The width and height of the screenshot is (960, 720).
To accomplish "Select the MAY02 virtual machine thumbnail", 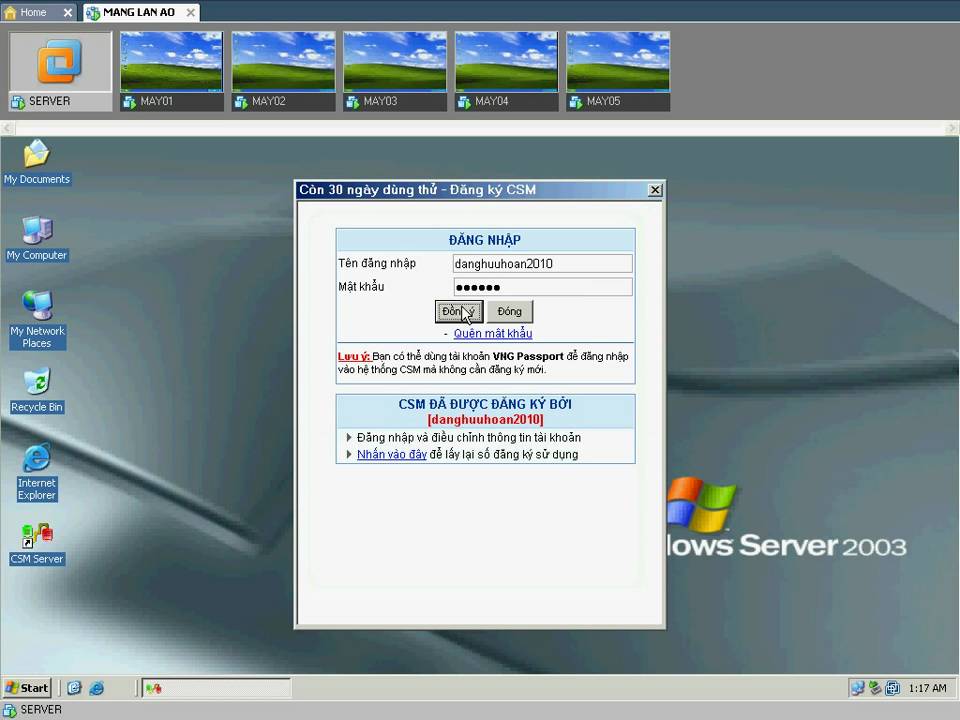I will pyautogui.click(x=283, y=72).
